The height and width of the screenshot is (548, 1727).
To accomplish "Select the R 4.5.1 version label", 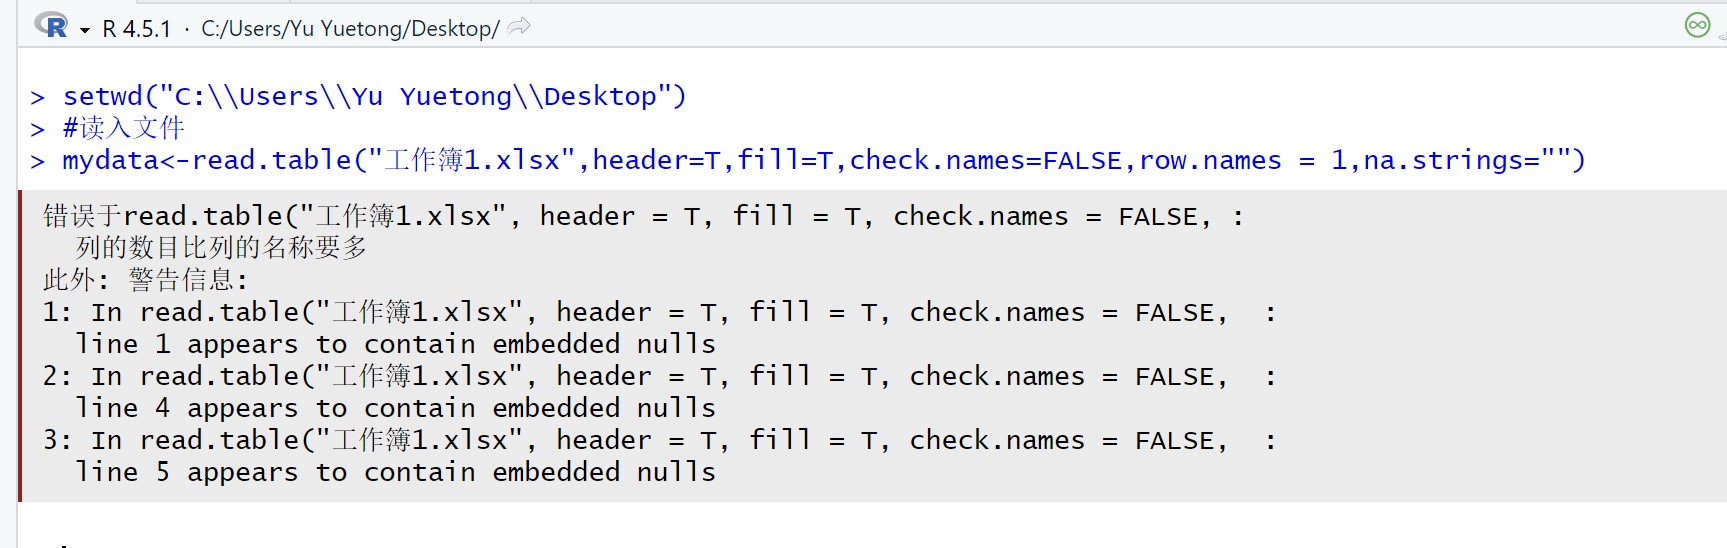I will (x=137, y=29).
